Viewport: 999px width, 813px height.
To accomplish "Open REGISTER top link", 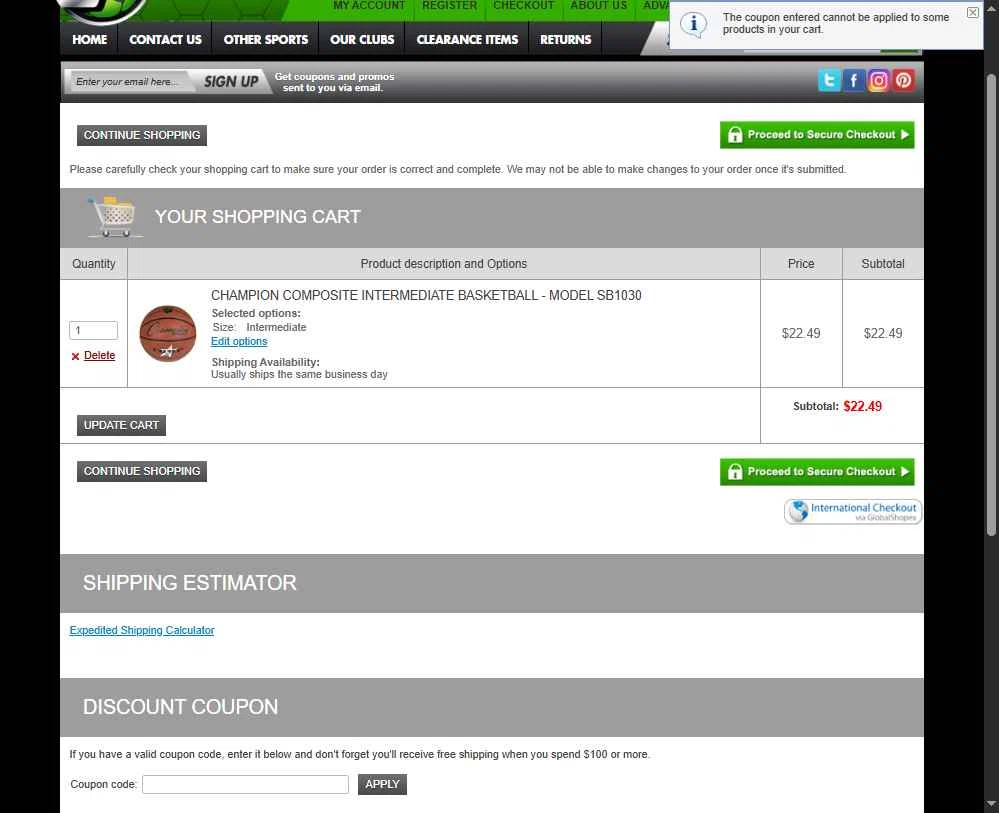I will click(x=449, y=6).
